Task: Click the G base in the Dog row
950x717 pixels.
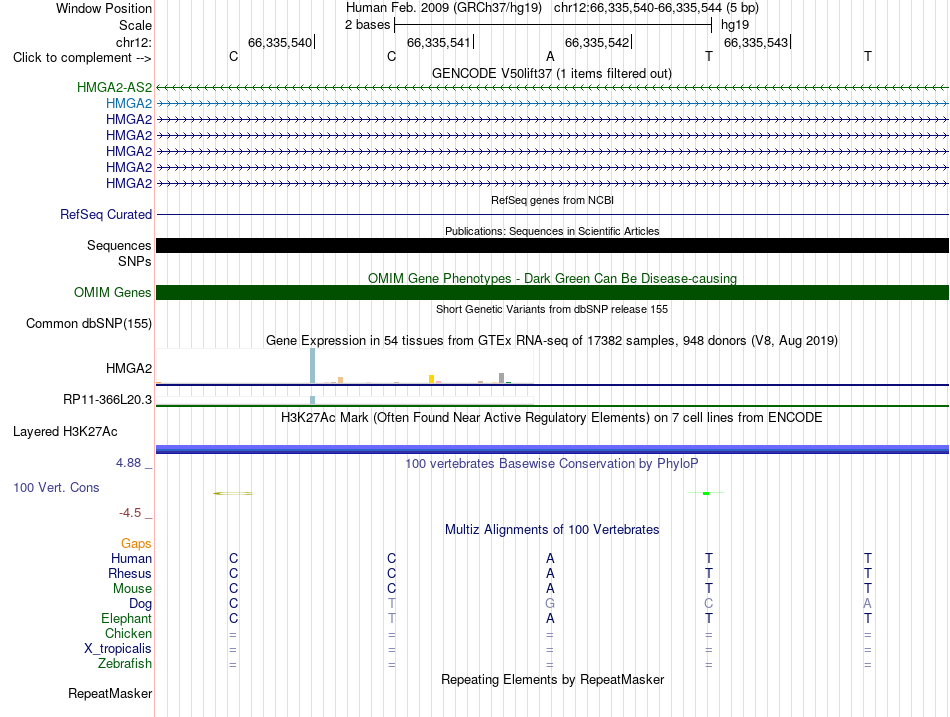Action: coord(550,604)
